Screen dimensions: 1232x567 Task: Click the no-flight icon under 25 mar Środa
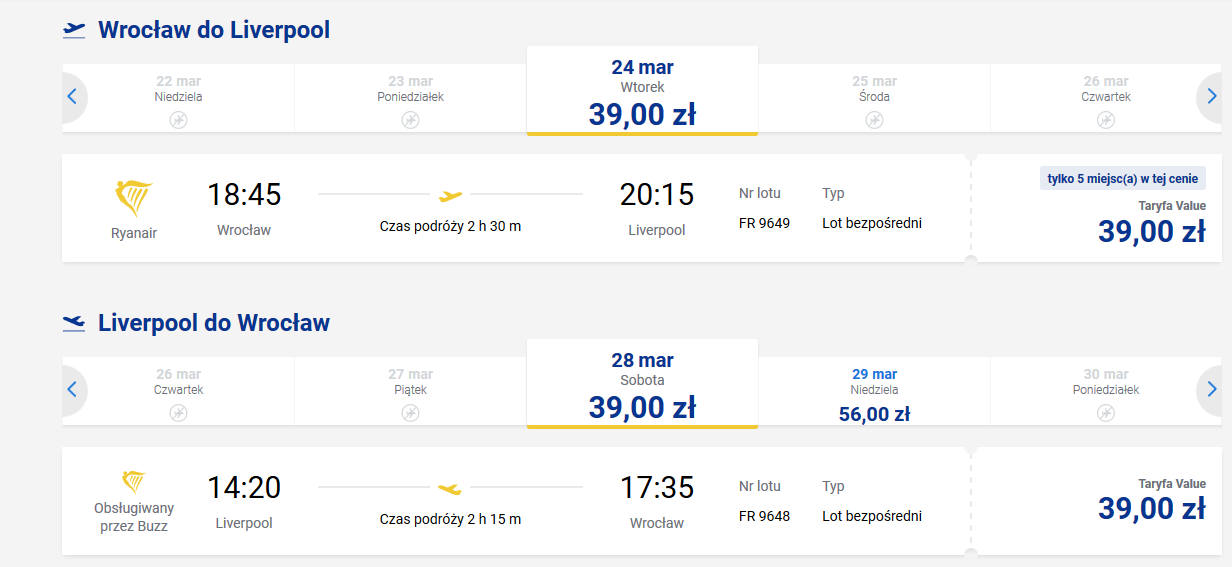point(874,120)
